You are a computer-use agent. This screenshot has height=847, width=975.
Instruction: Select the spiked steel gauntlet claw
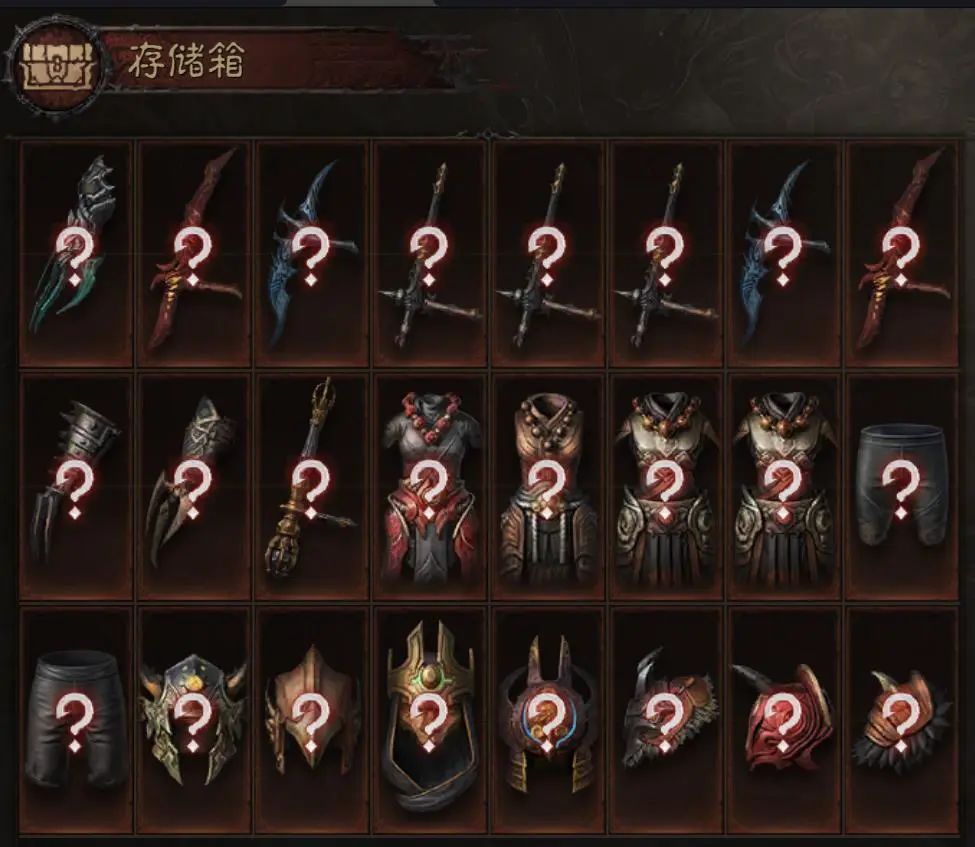[x=75, y=486]
